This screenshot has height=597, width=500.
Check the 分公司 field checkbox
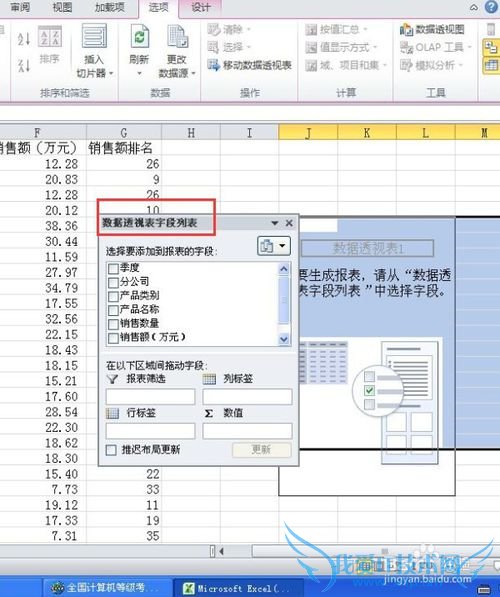pyautogui.click(x=113, y=283)
